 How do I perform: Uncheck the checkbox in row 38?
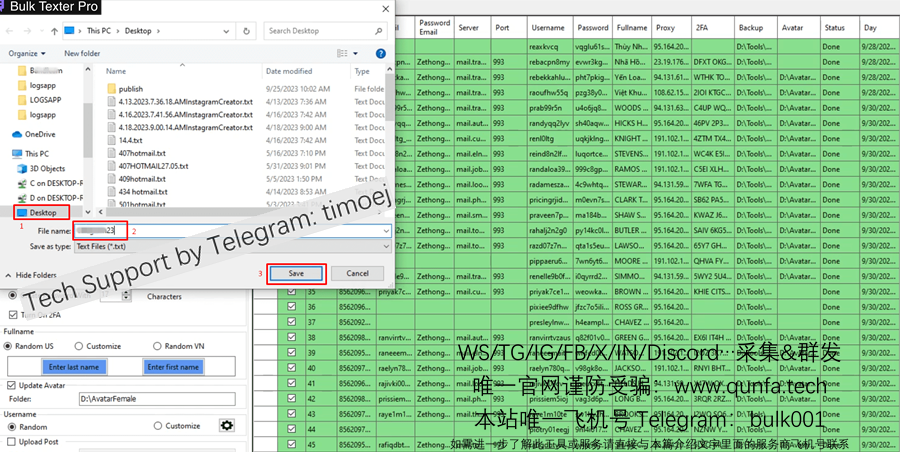coord(292,337)
